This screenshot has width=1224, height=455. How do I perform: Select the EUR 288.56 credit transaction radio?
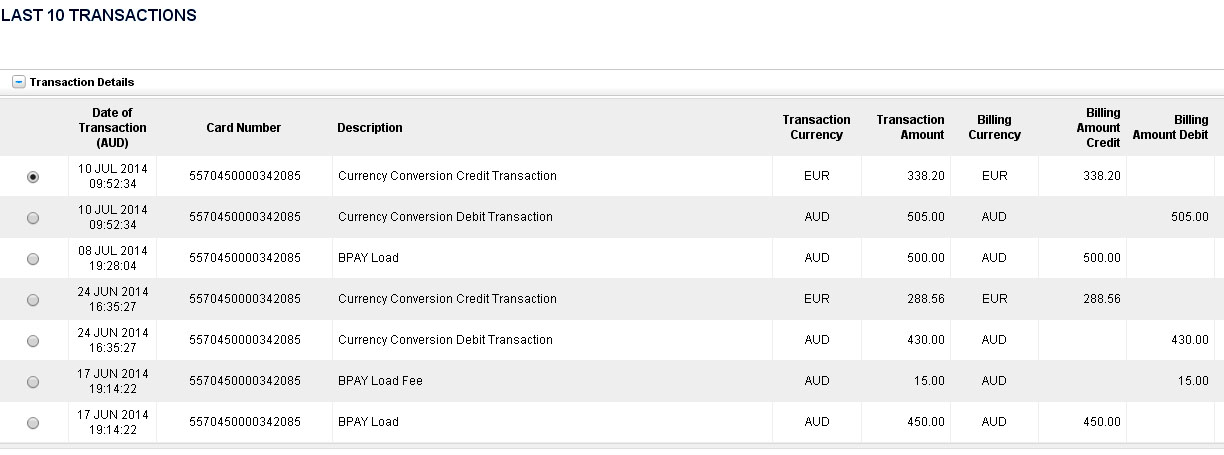coord(33,299)
